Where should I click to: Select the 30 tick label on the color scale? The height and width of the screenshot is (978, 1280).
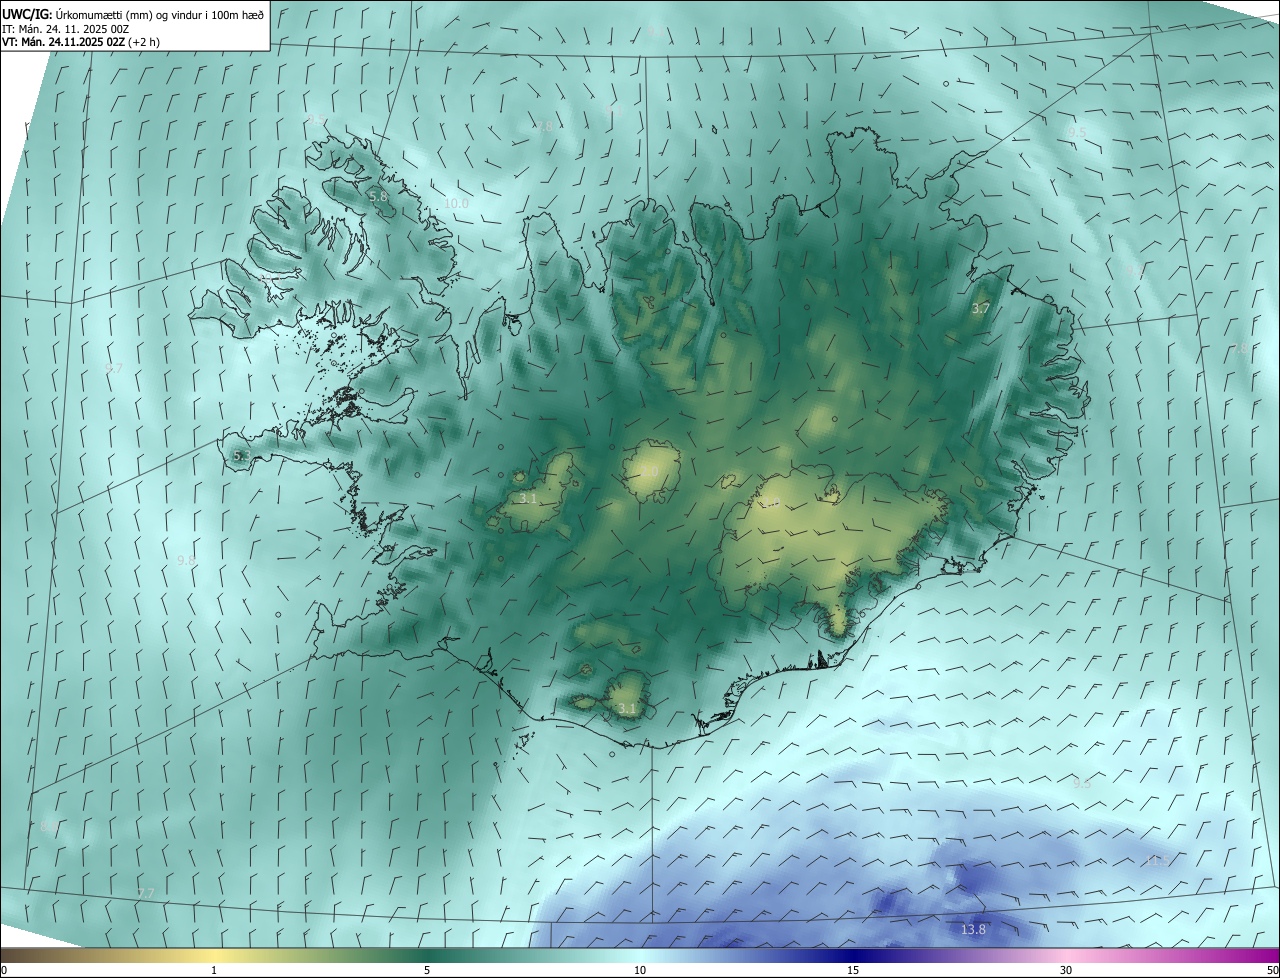[x=1066, y=971]
